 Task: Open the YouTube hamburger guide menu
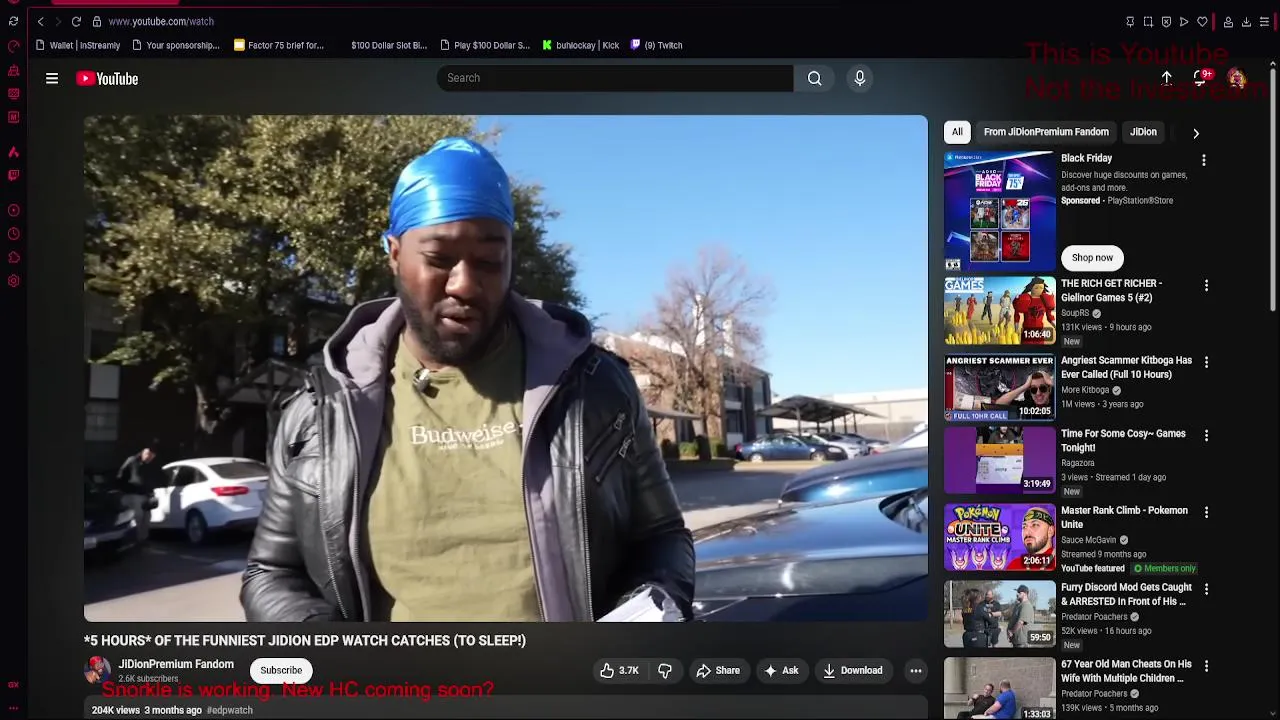tap(52, 78)
